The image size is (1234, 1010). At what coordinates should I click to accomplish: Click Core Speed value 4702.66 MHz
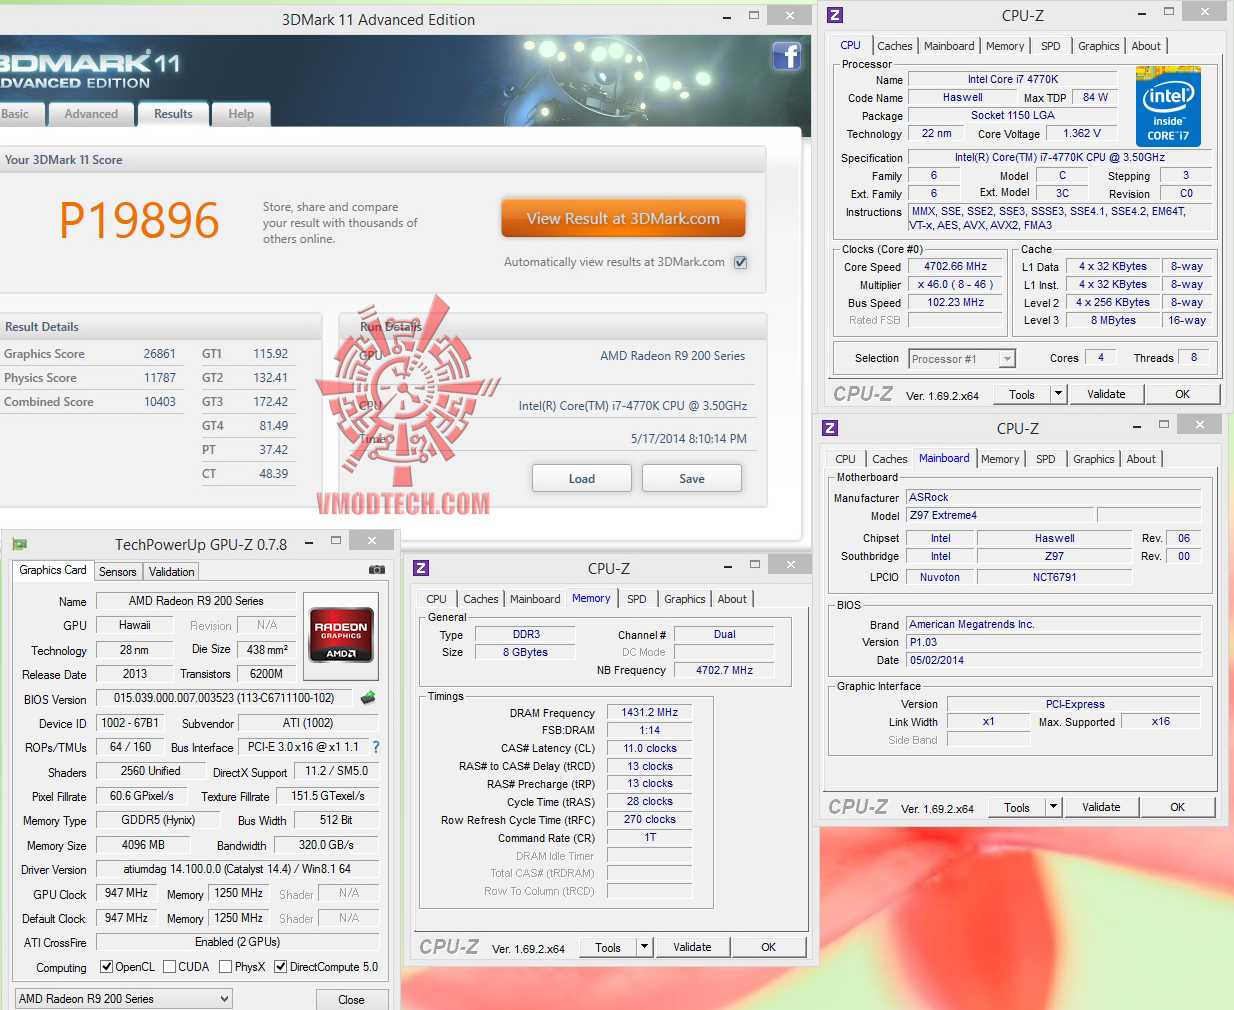pos(955,267)
